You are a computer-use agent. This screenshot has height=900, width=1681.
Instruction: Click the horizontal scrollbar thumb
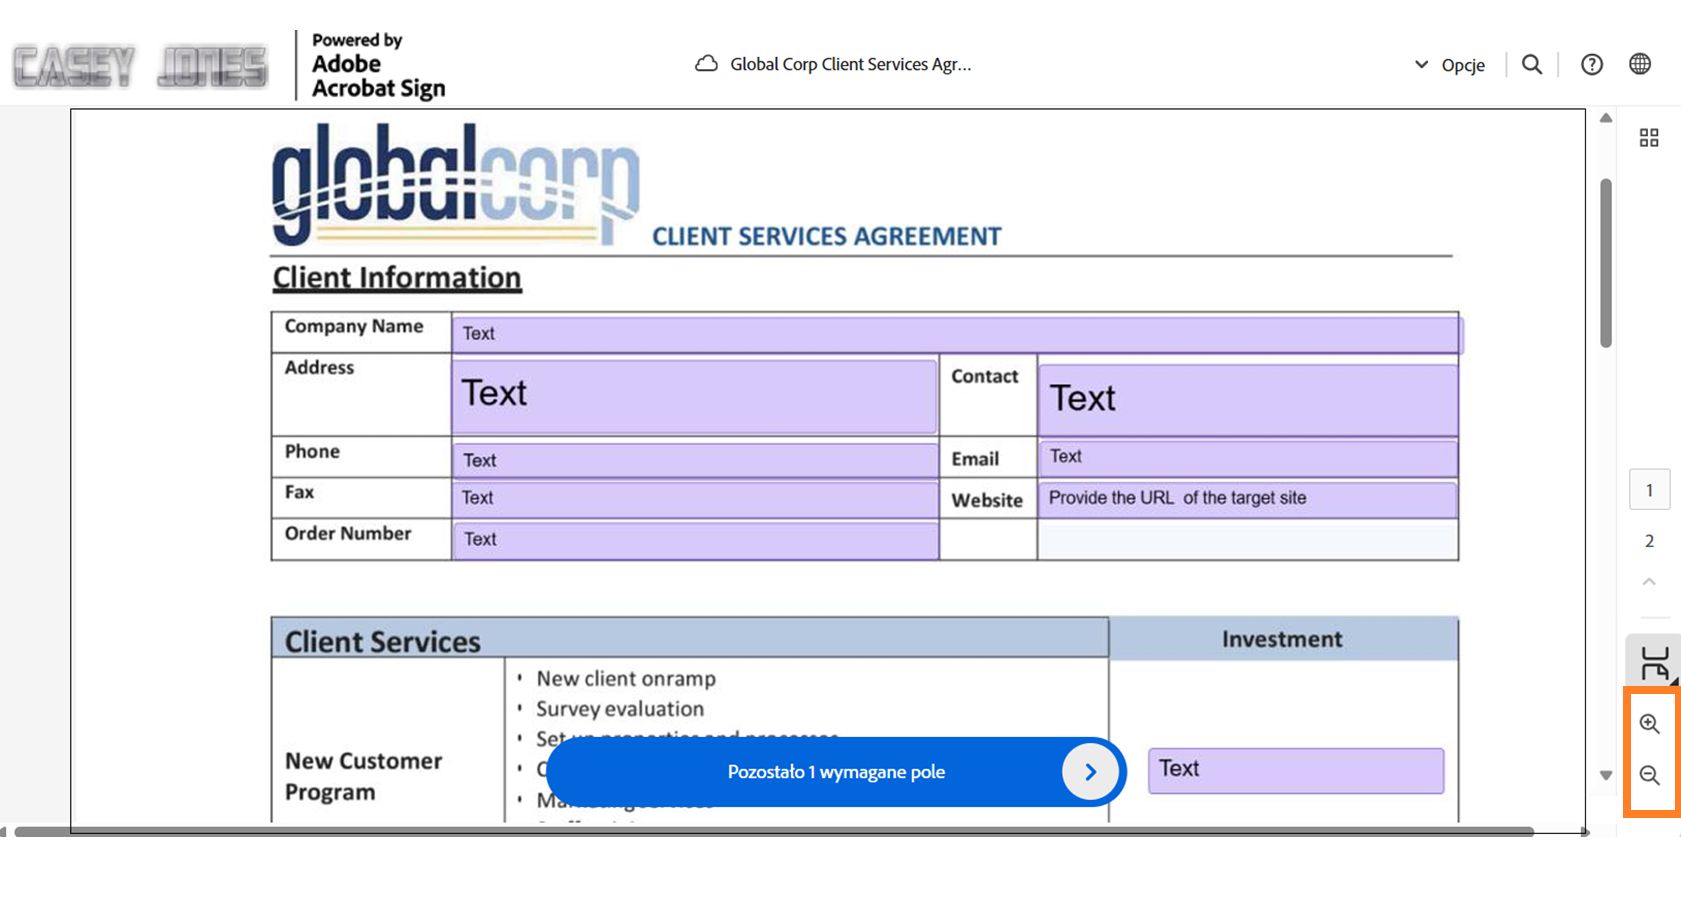pos(774,831)
